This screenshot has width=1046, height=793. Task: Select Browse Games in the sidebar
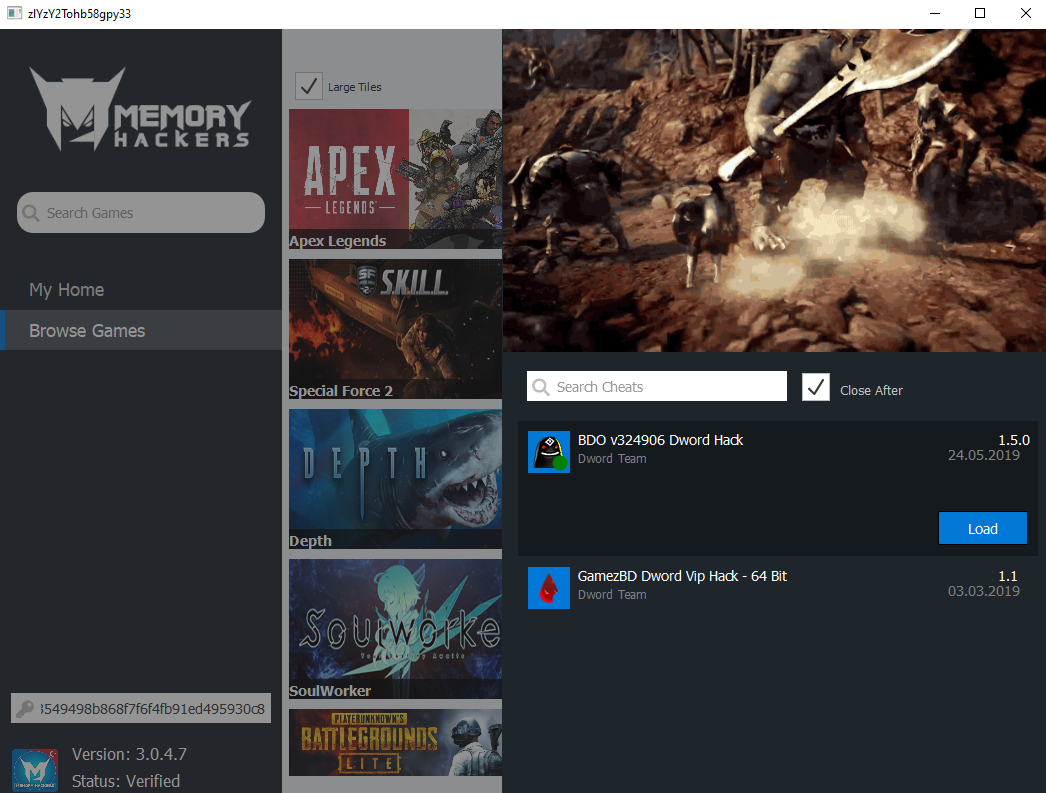(x=141, y=330)
